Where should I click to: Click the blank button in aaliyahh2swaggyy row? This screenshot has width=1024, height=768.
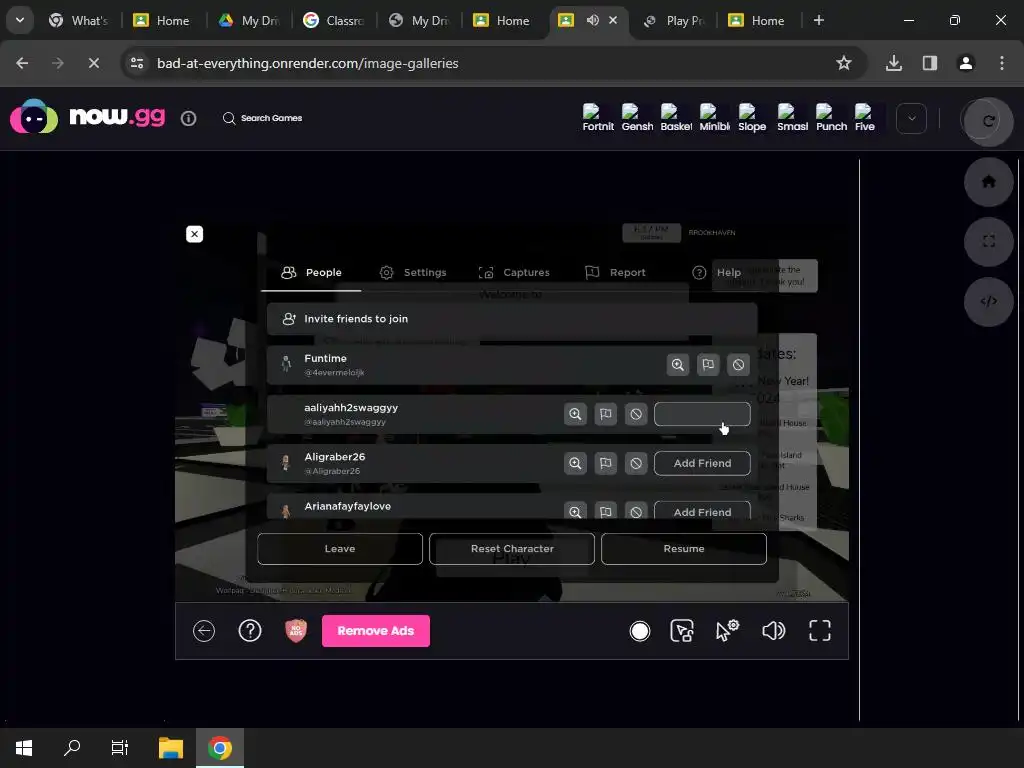(702, 414)
